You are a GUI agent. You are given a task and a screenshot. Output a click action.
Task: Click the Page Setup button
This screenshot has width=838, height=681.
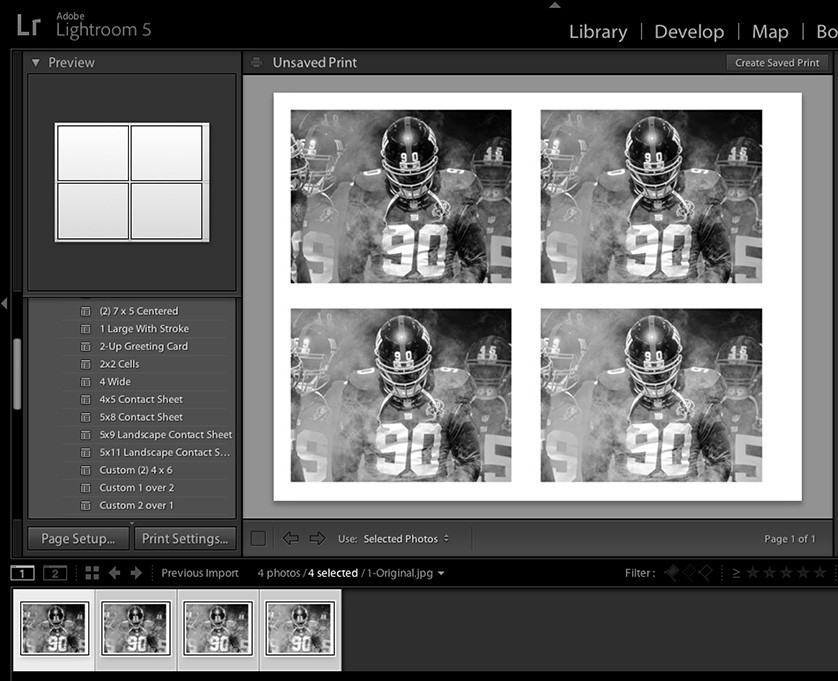(x=77, y=538)
